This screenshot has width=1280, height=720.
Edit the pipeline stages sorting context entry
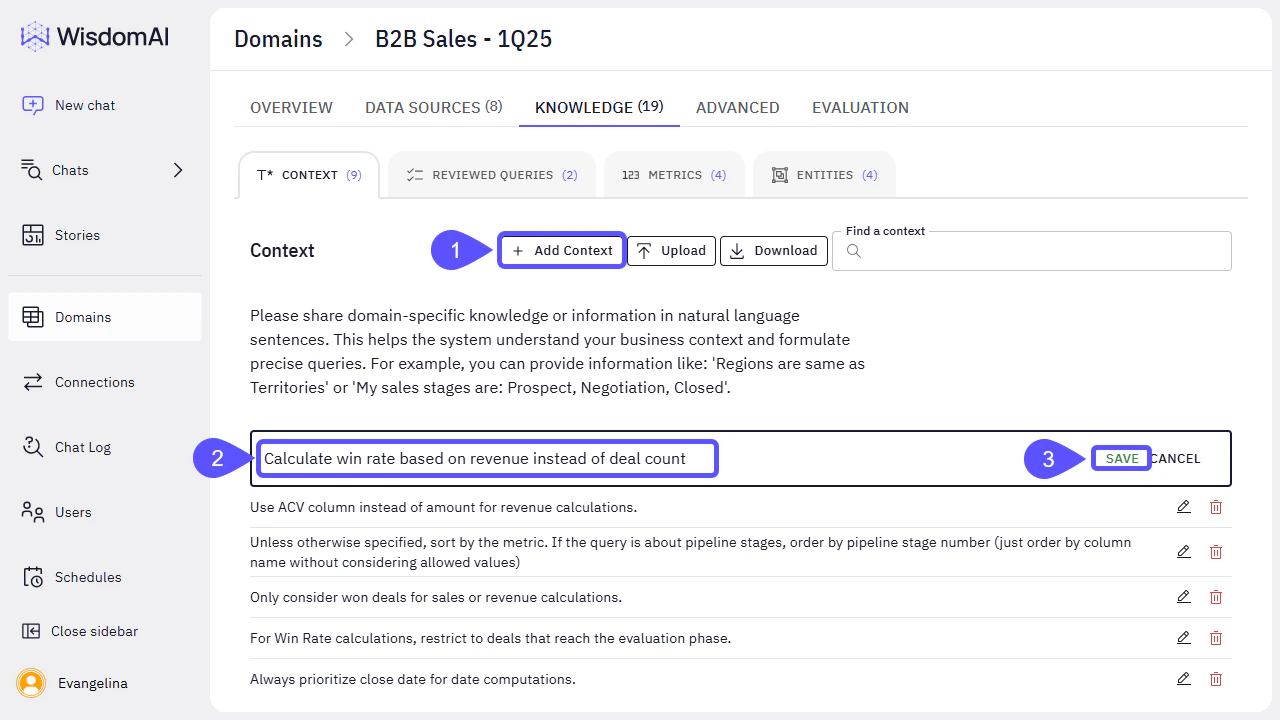click(x=1184, y=551)
